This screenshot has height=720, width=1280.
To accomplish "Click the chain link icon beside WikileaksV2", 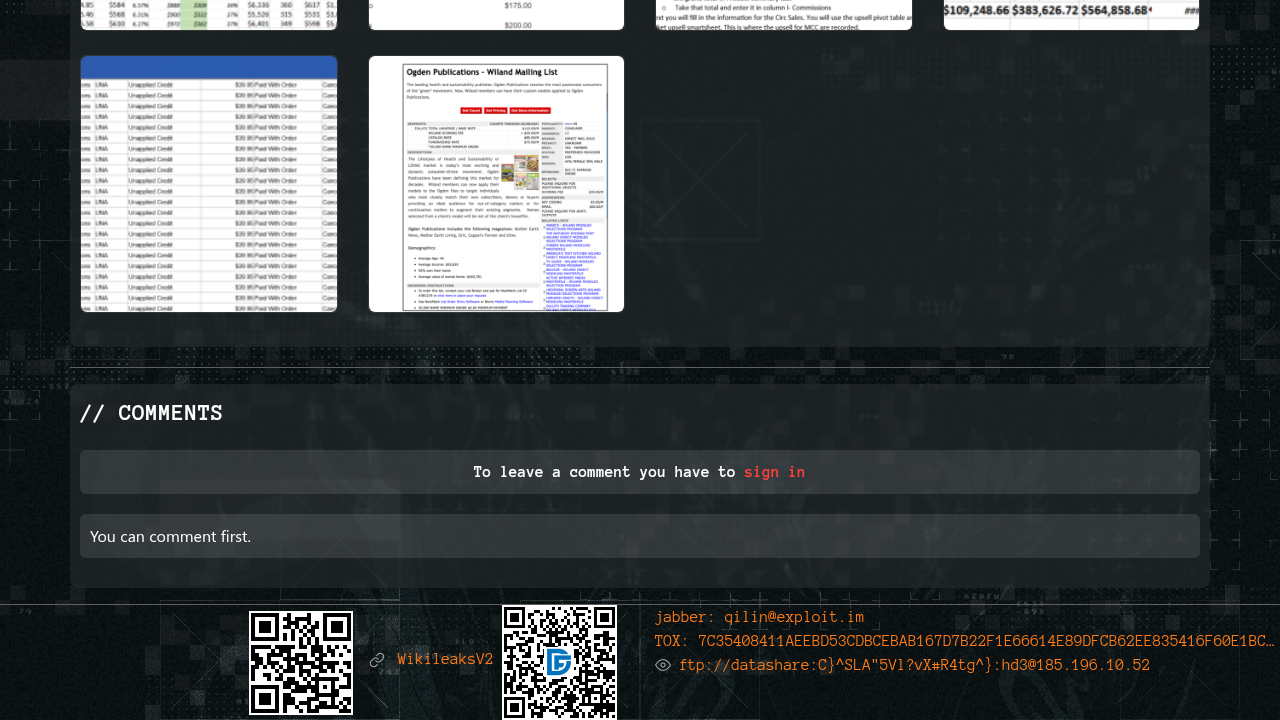I will [x=377, y=660].
